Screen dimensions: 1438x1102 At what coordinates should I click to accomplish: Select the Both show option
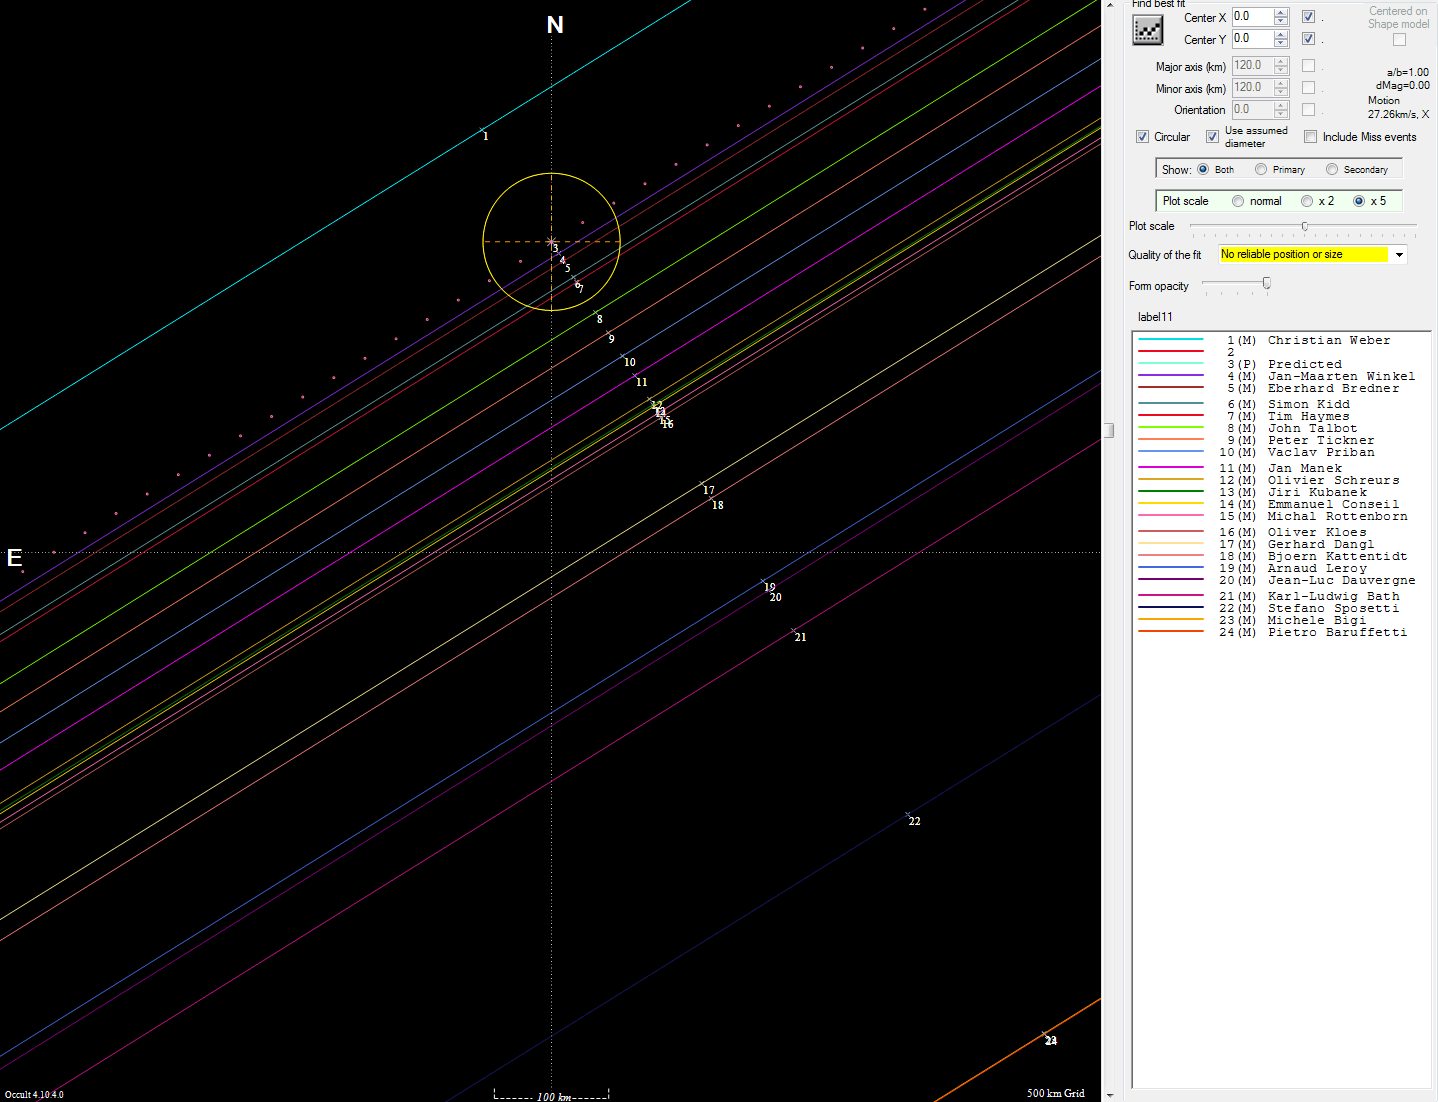(1203, 169)
